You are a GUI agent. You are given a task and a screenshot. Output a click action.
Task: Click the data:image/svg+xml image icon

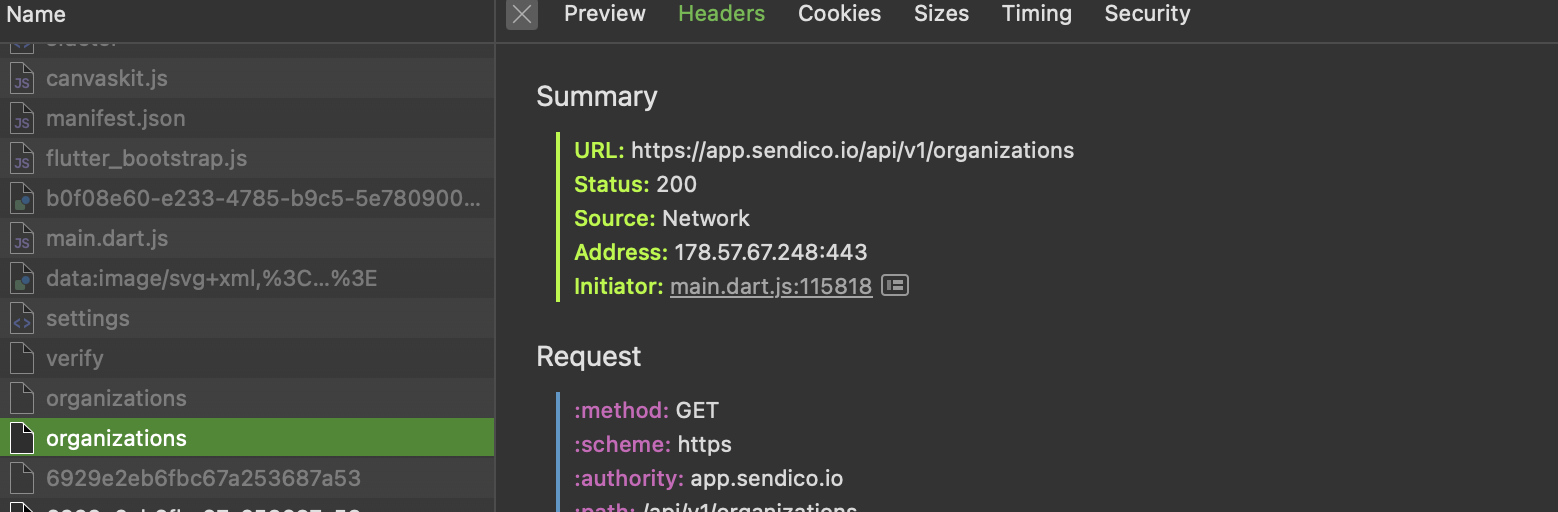pyautogui.click(x=22, y=279)
